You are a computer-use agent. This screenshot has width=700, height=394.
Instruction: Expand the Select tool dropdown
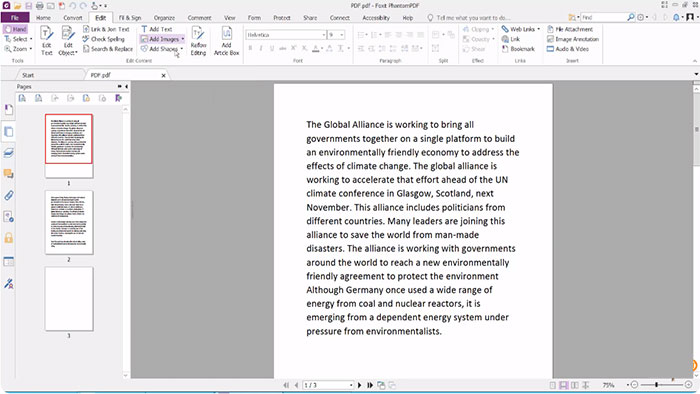pos(31,39)
